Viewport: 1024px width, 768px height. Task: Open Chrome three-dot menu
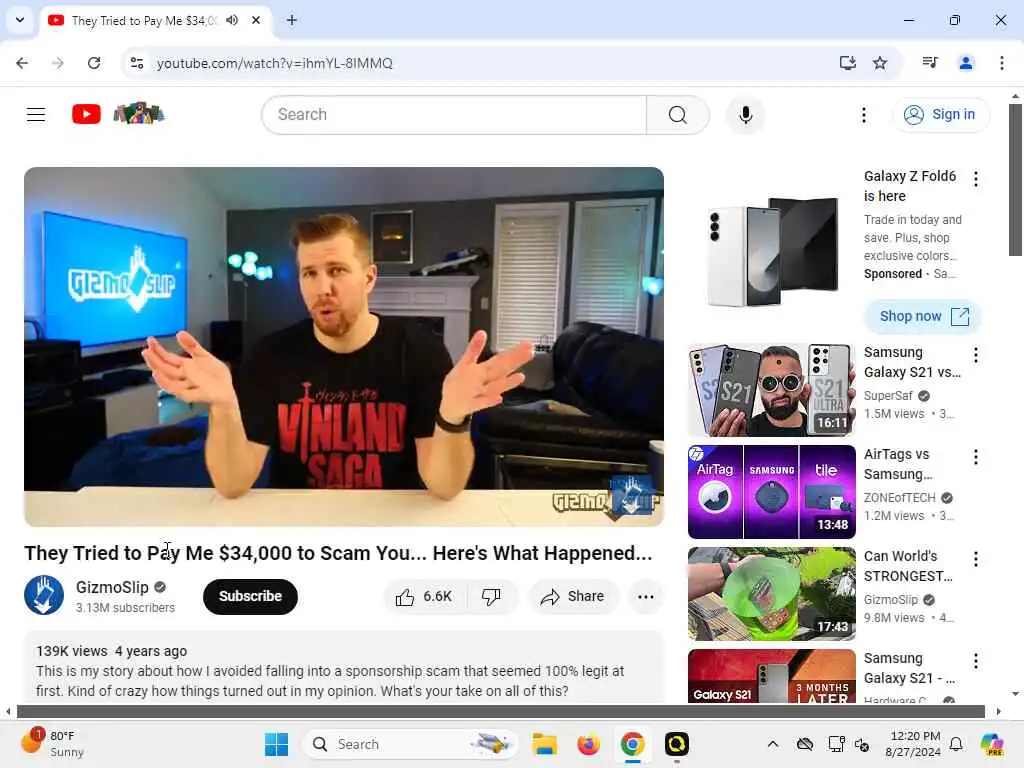(x=1002, y=63)
